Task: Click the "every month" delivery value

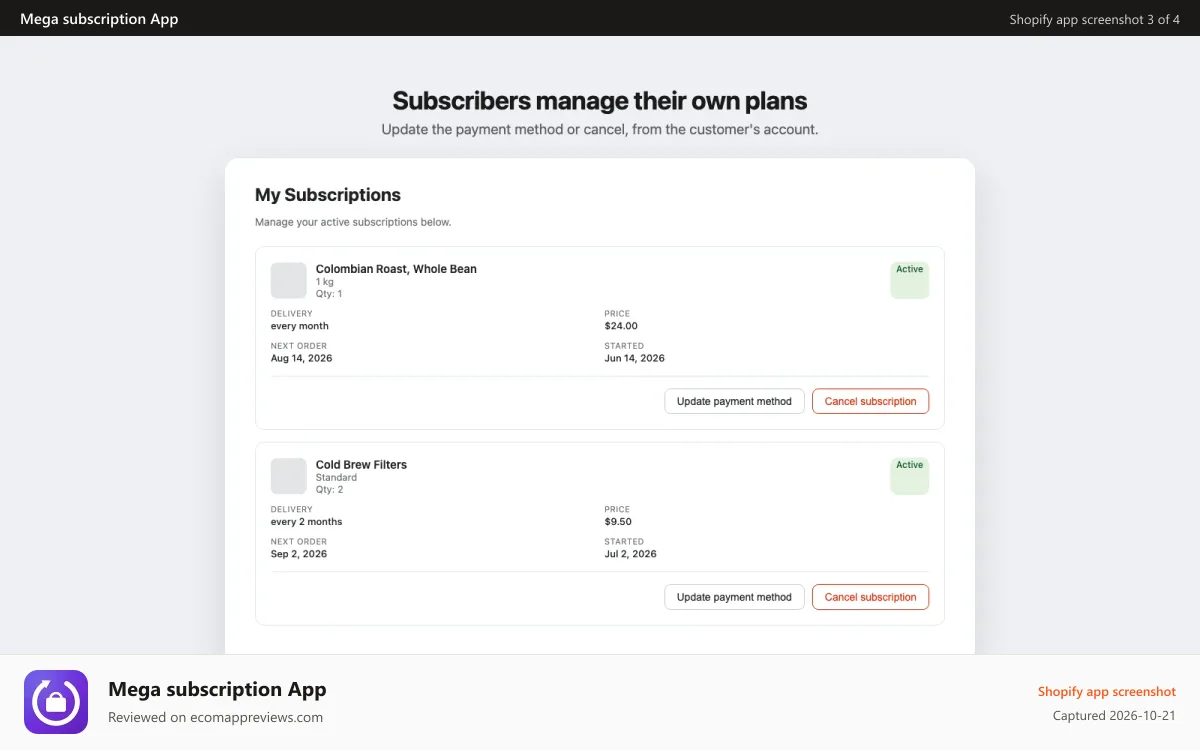Action: click(300, 326)
